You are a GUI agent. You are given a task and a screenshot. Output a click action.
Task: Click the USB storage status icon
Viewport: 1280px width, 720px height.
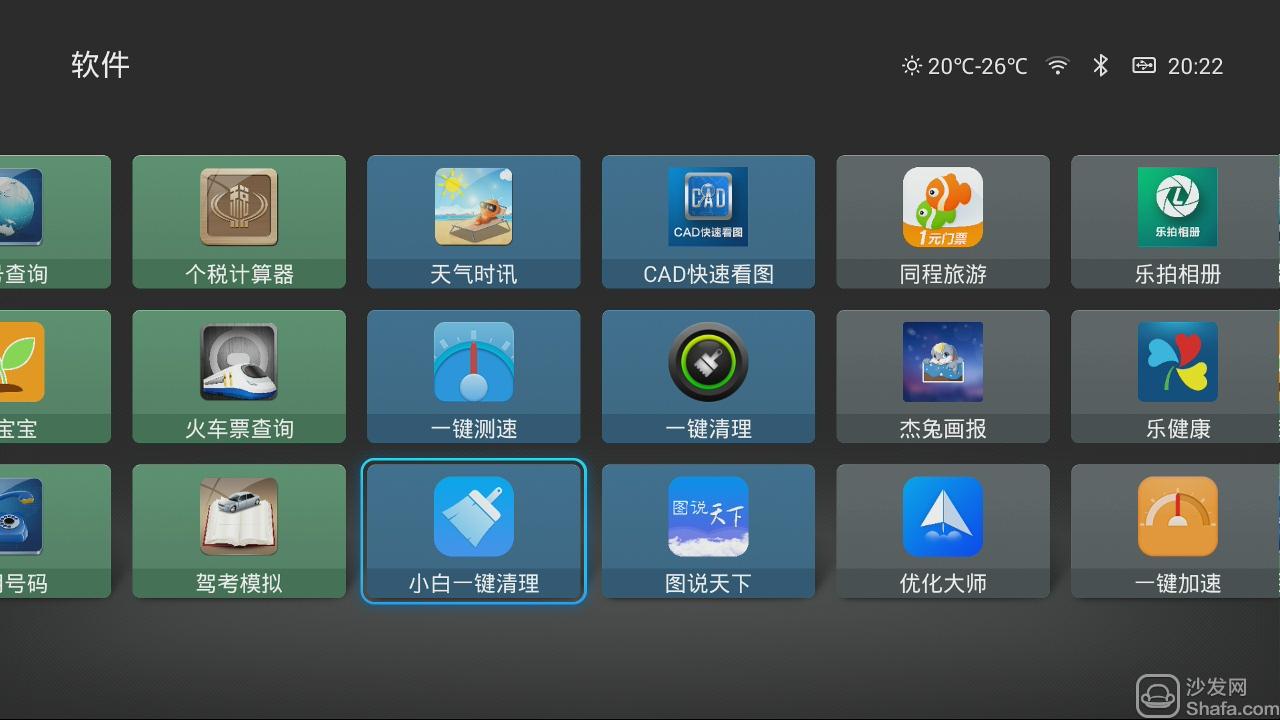[1144, 66]
